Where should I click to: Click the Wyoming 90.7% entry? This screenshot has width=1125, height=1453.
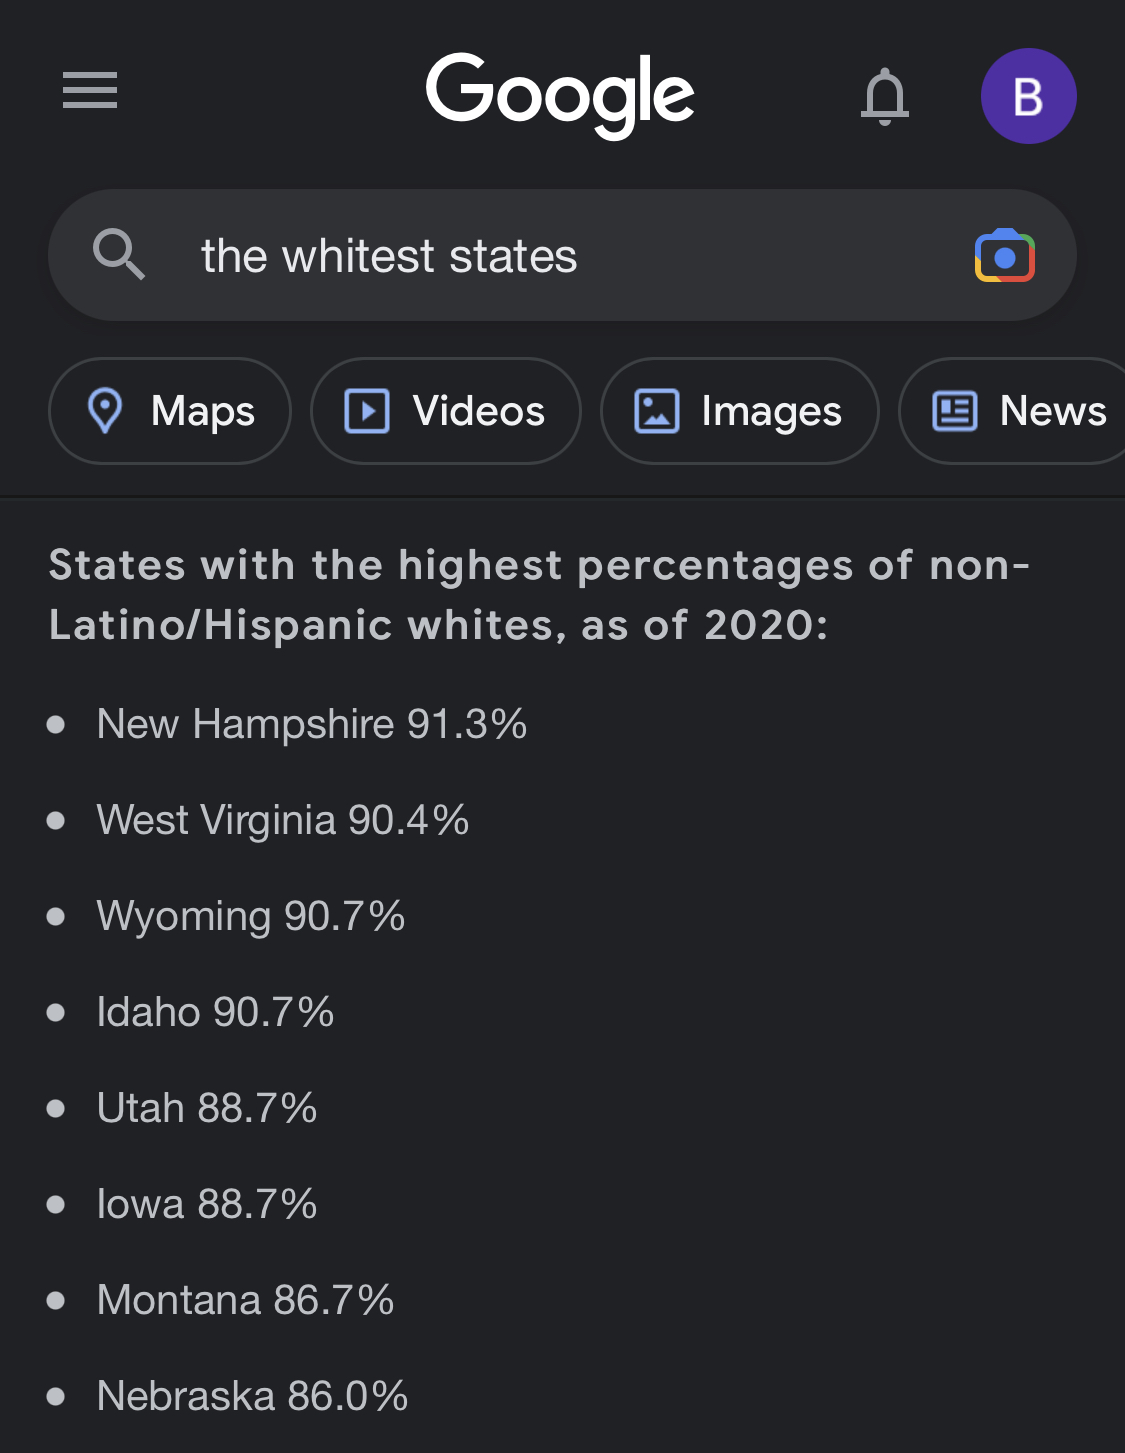(250, 916)
